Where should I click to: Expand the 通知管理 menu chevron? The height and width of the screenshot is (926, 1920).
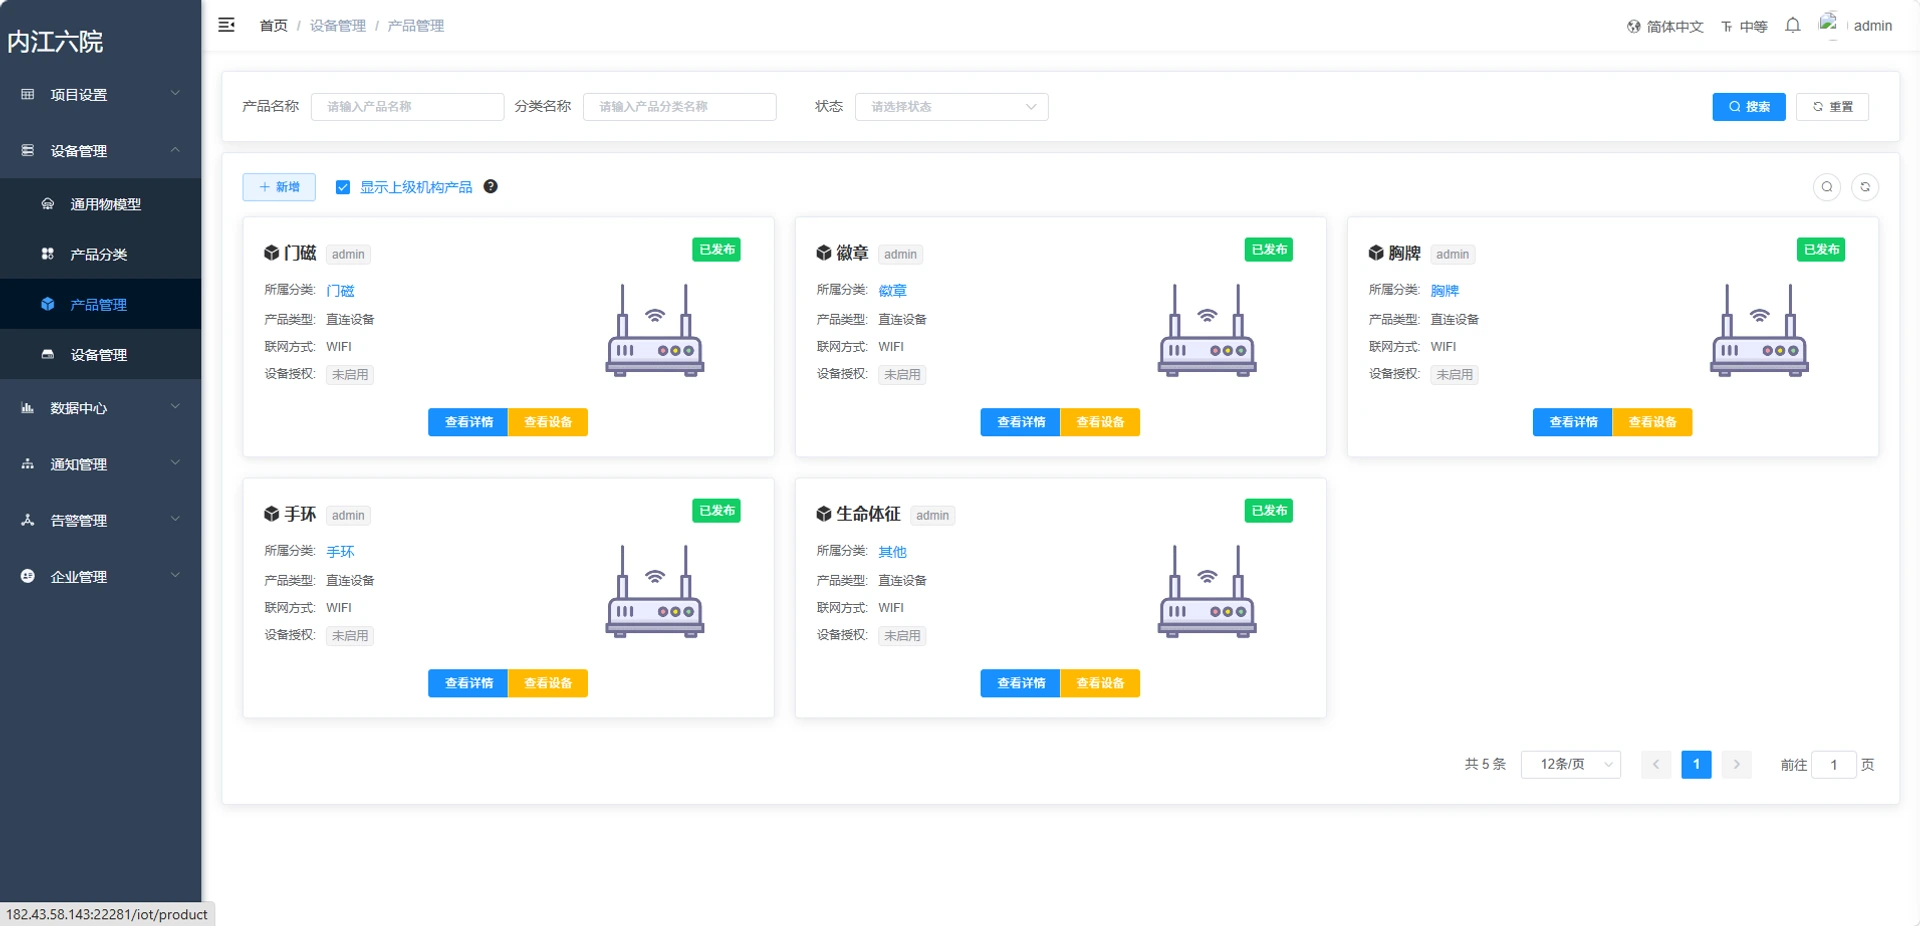(x=175, y=463)
